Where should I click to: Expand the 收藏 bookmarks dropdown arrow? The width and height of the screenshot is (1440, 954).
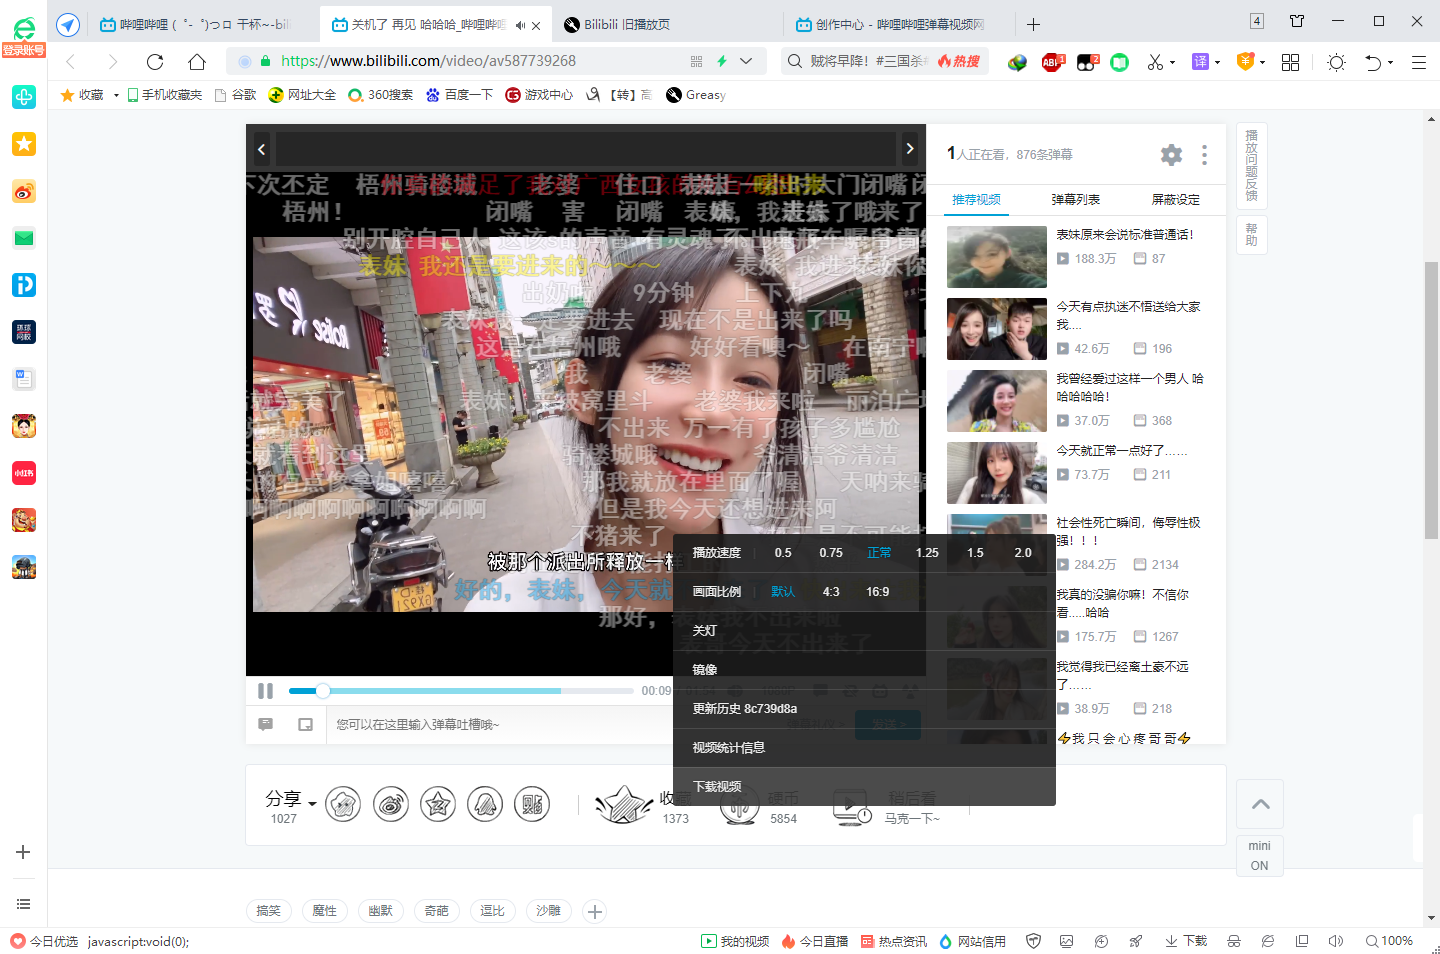point(116,95)
